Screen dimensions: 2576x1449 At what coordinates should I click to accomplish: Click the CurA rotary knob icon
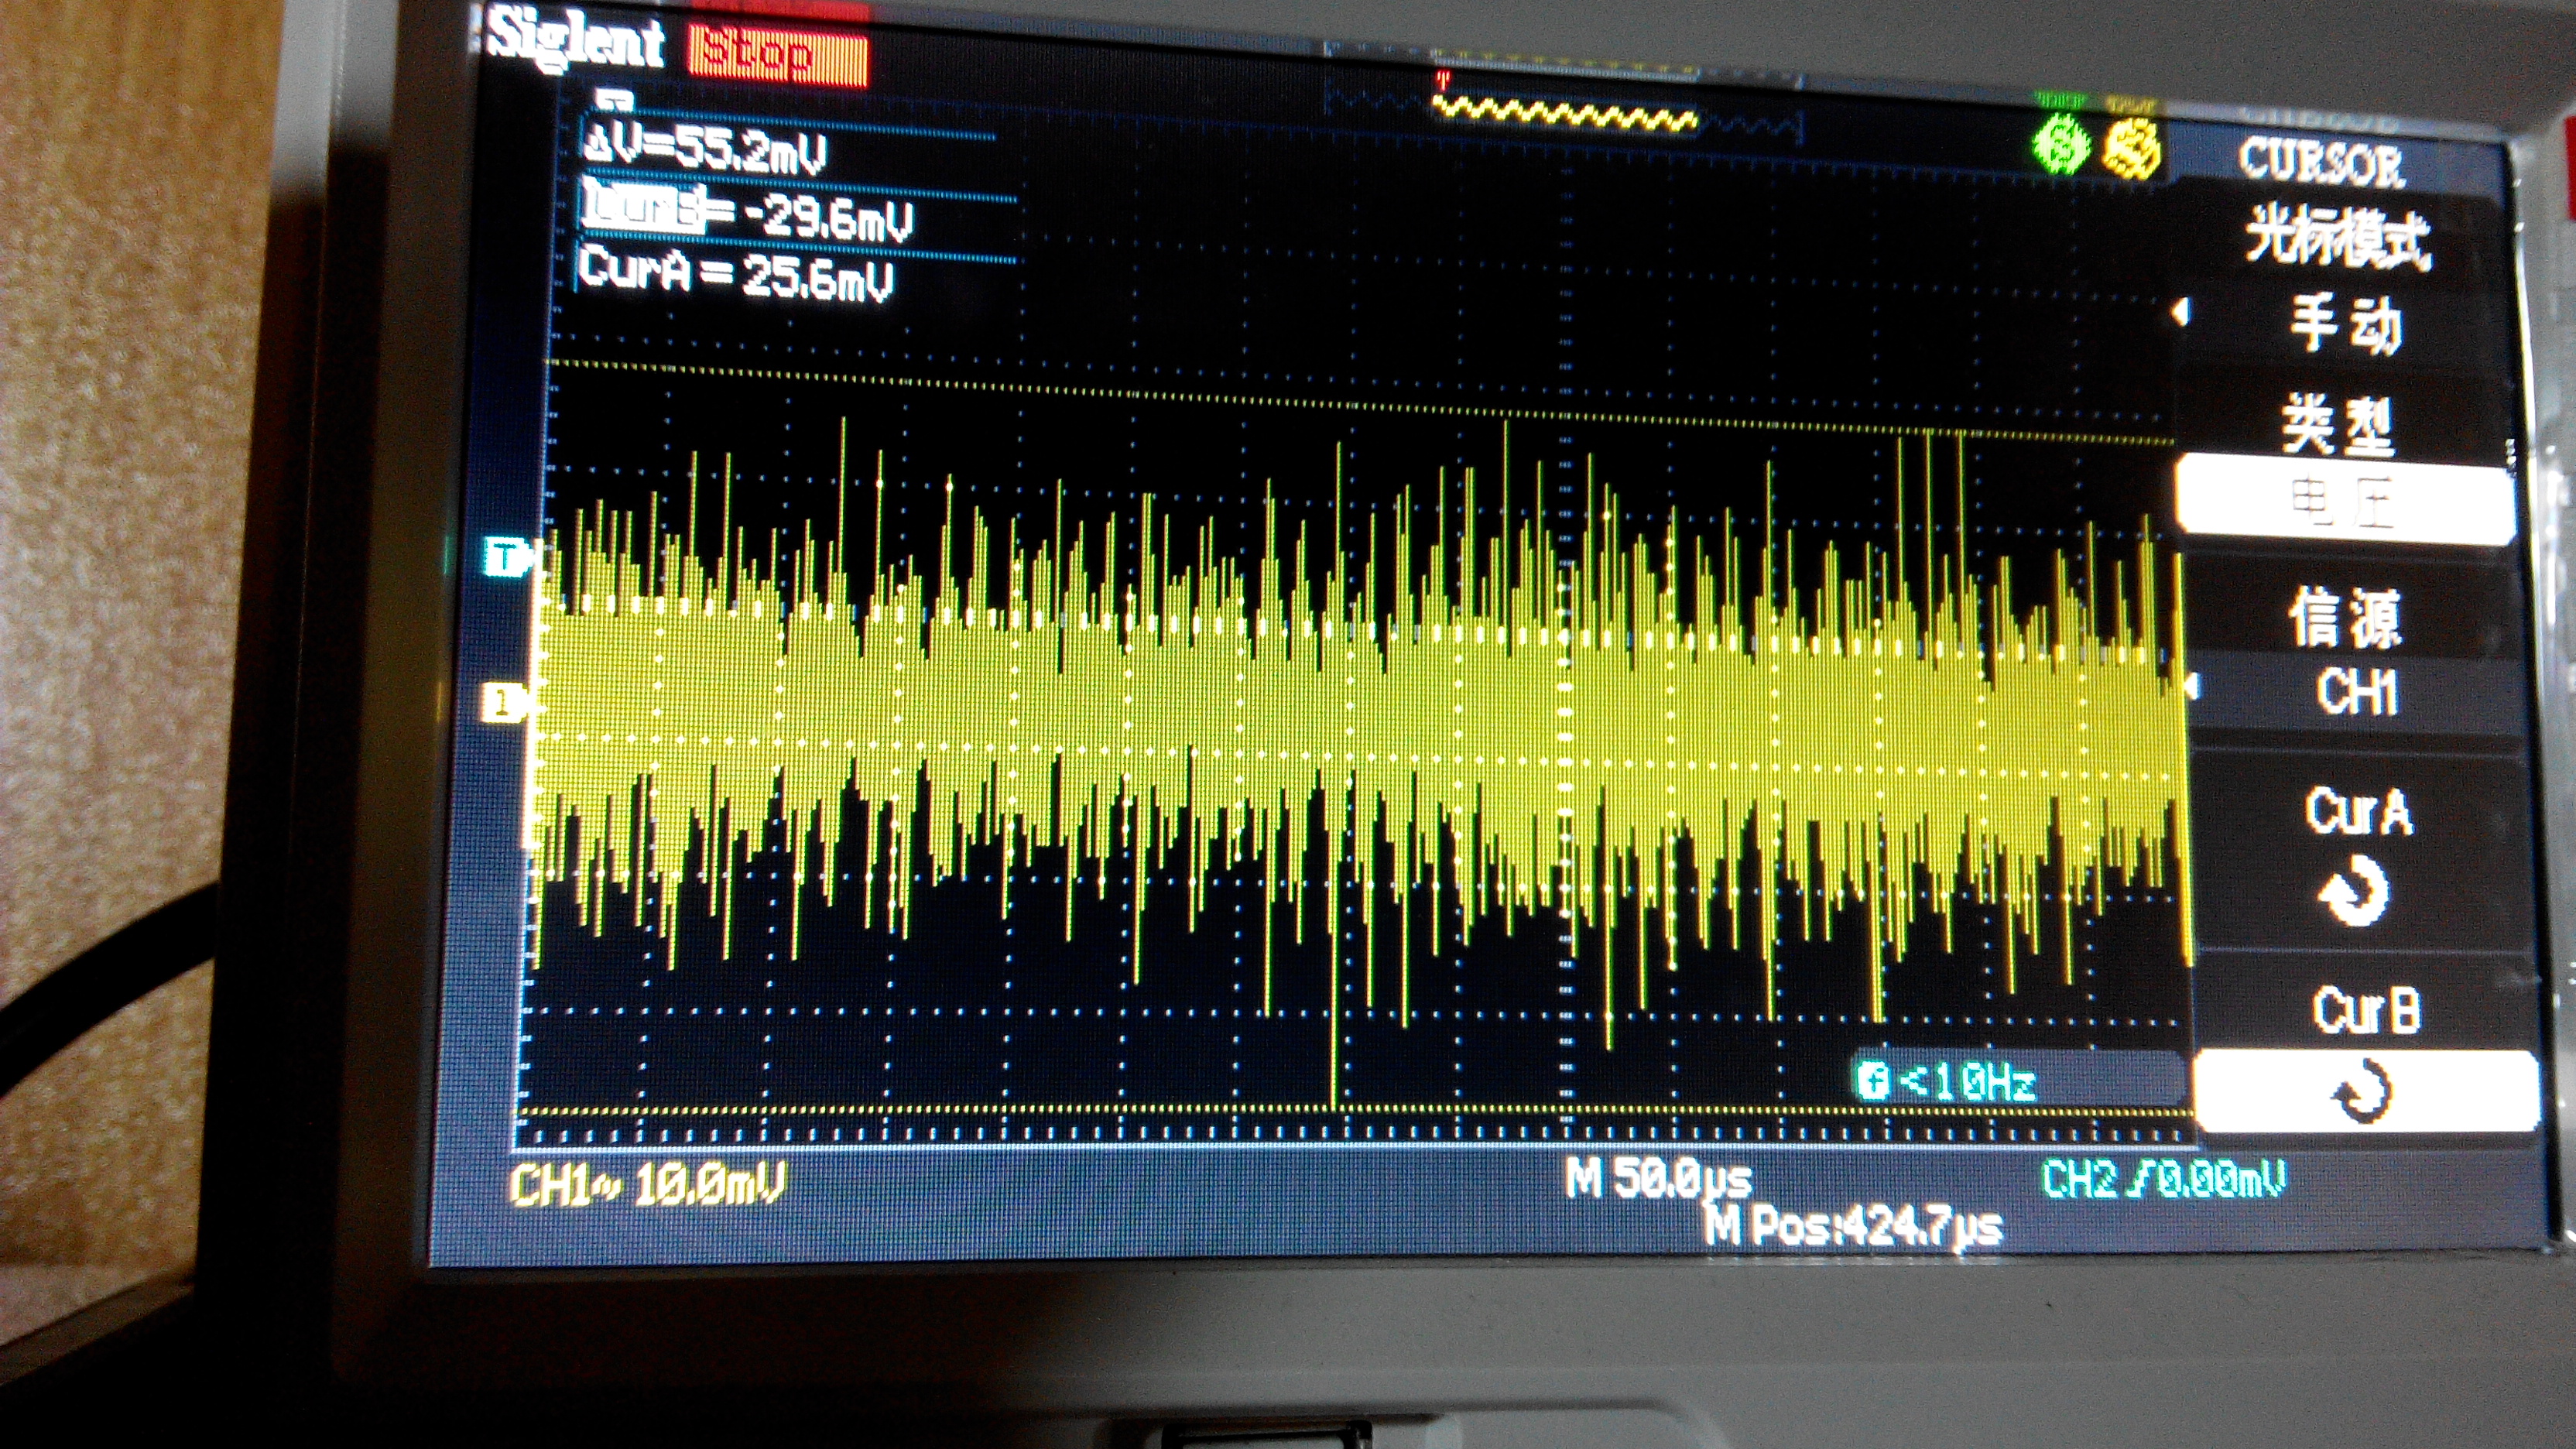2355,890
